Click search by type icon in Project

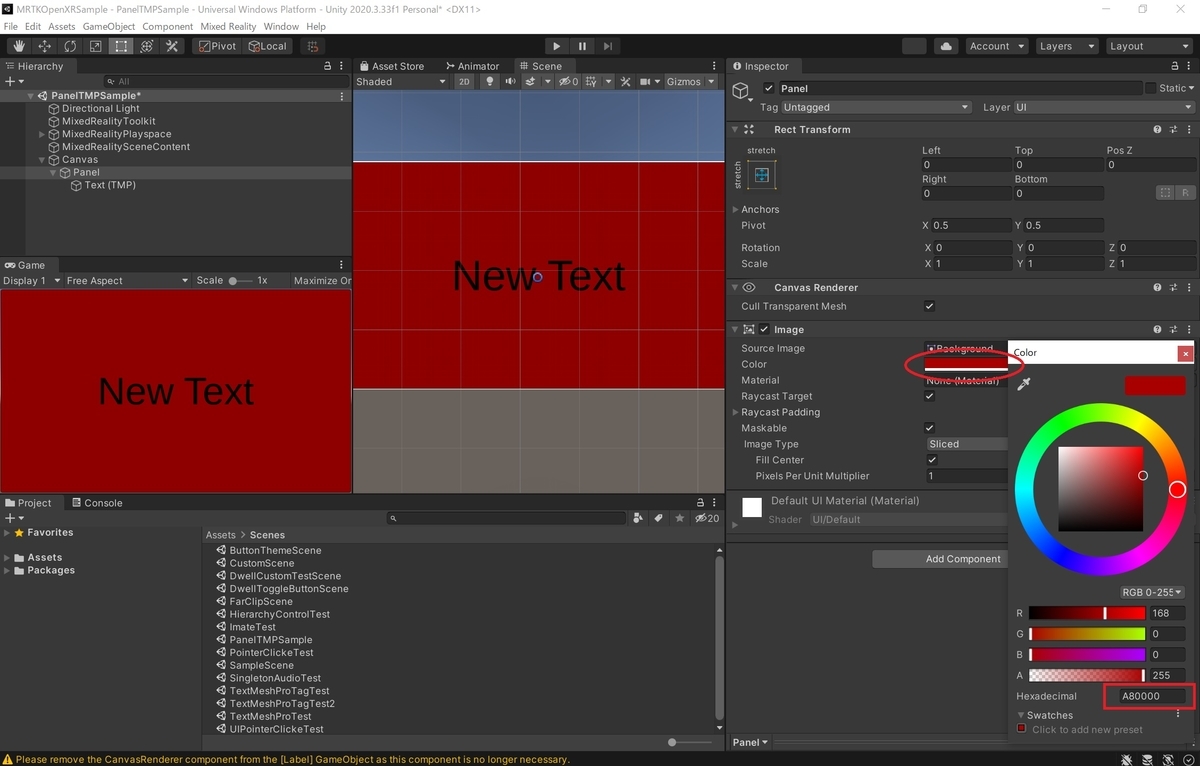point(638,518)
